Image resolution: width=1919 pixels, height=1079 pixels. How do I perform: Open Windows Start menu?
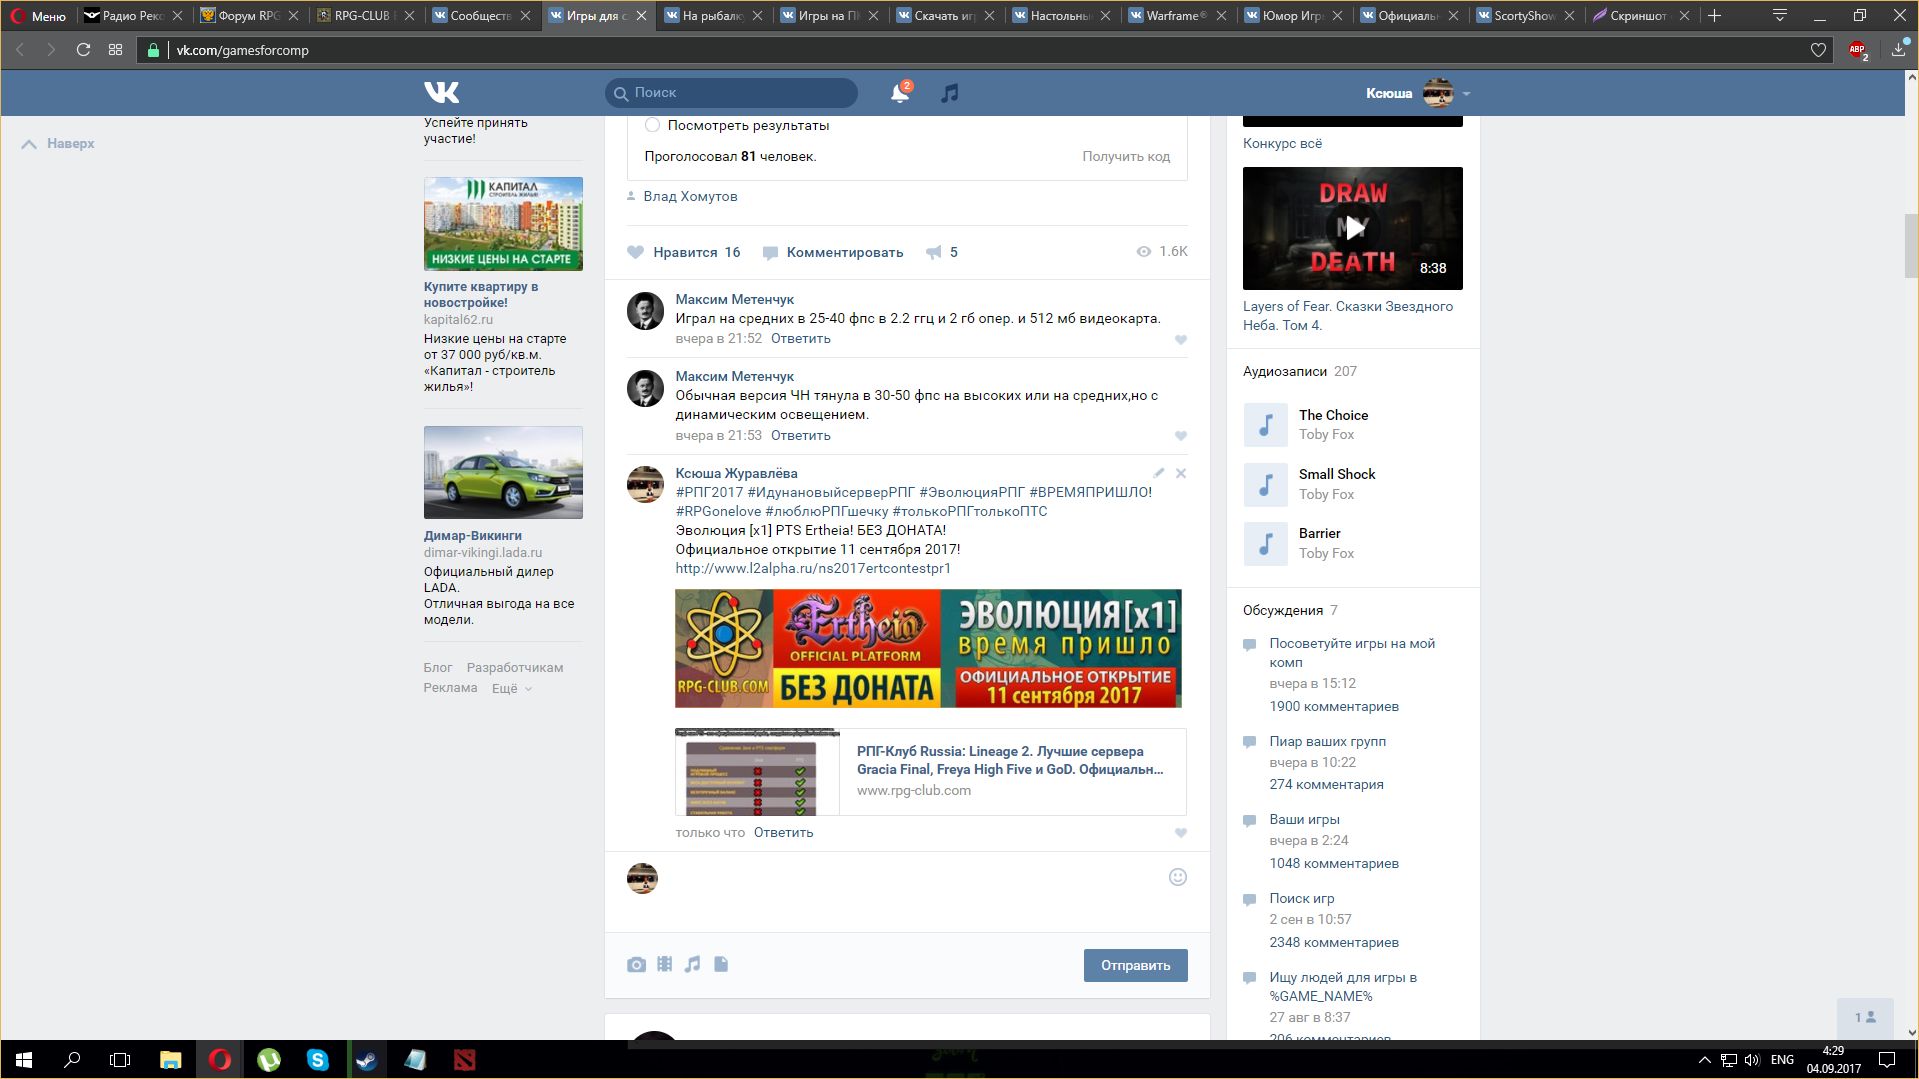click(23, 1060)
